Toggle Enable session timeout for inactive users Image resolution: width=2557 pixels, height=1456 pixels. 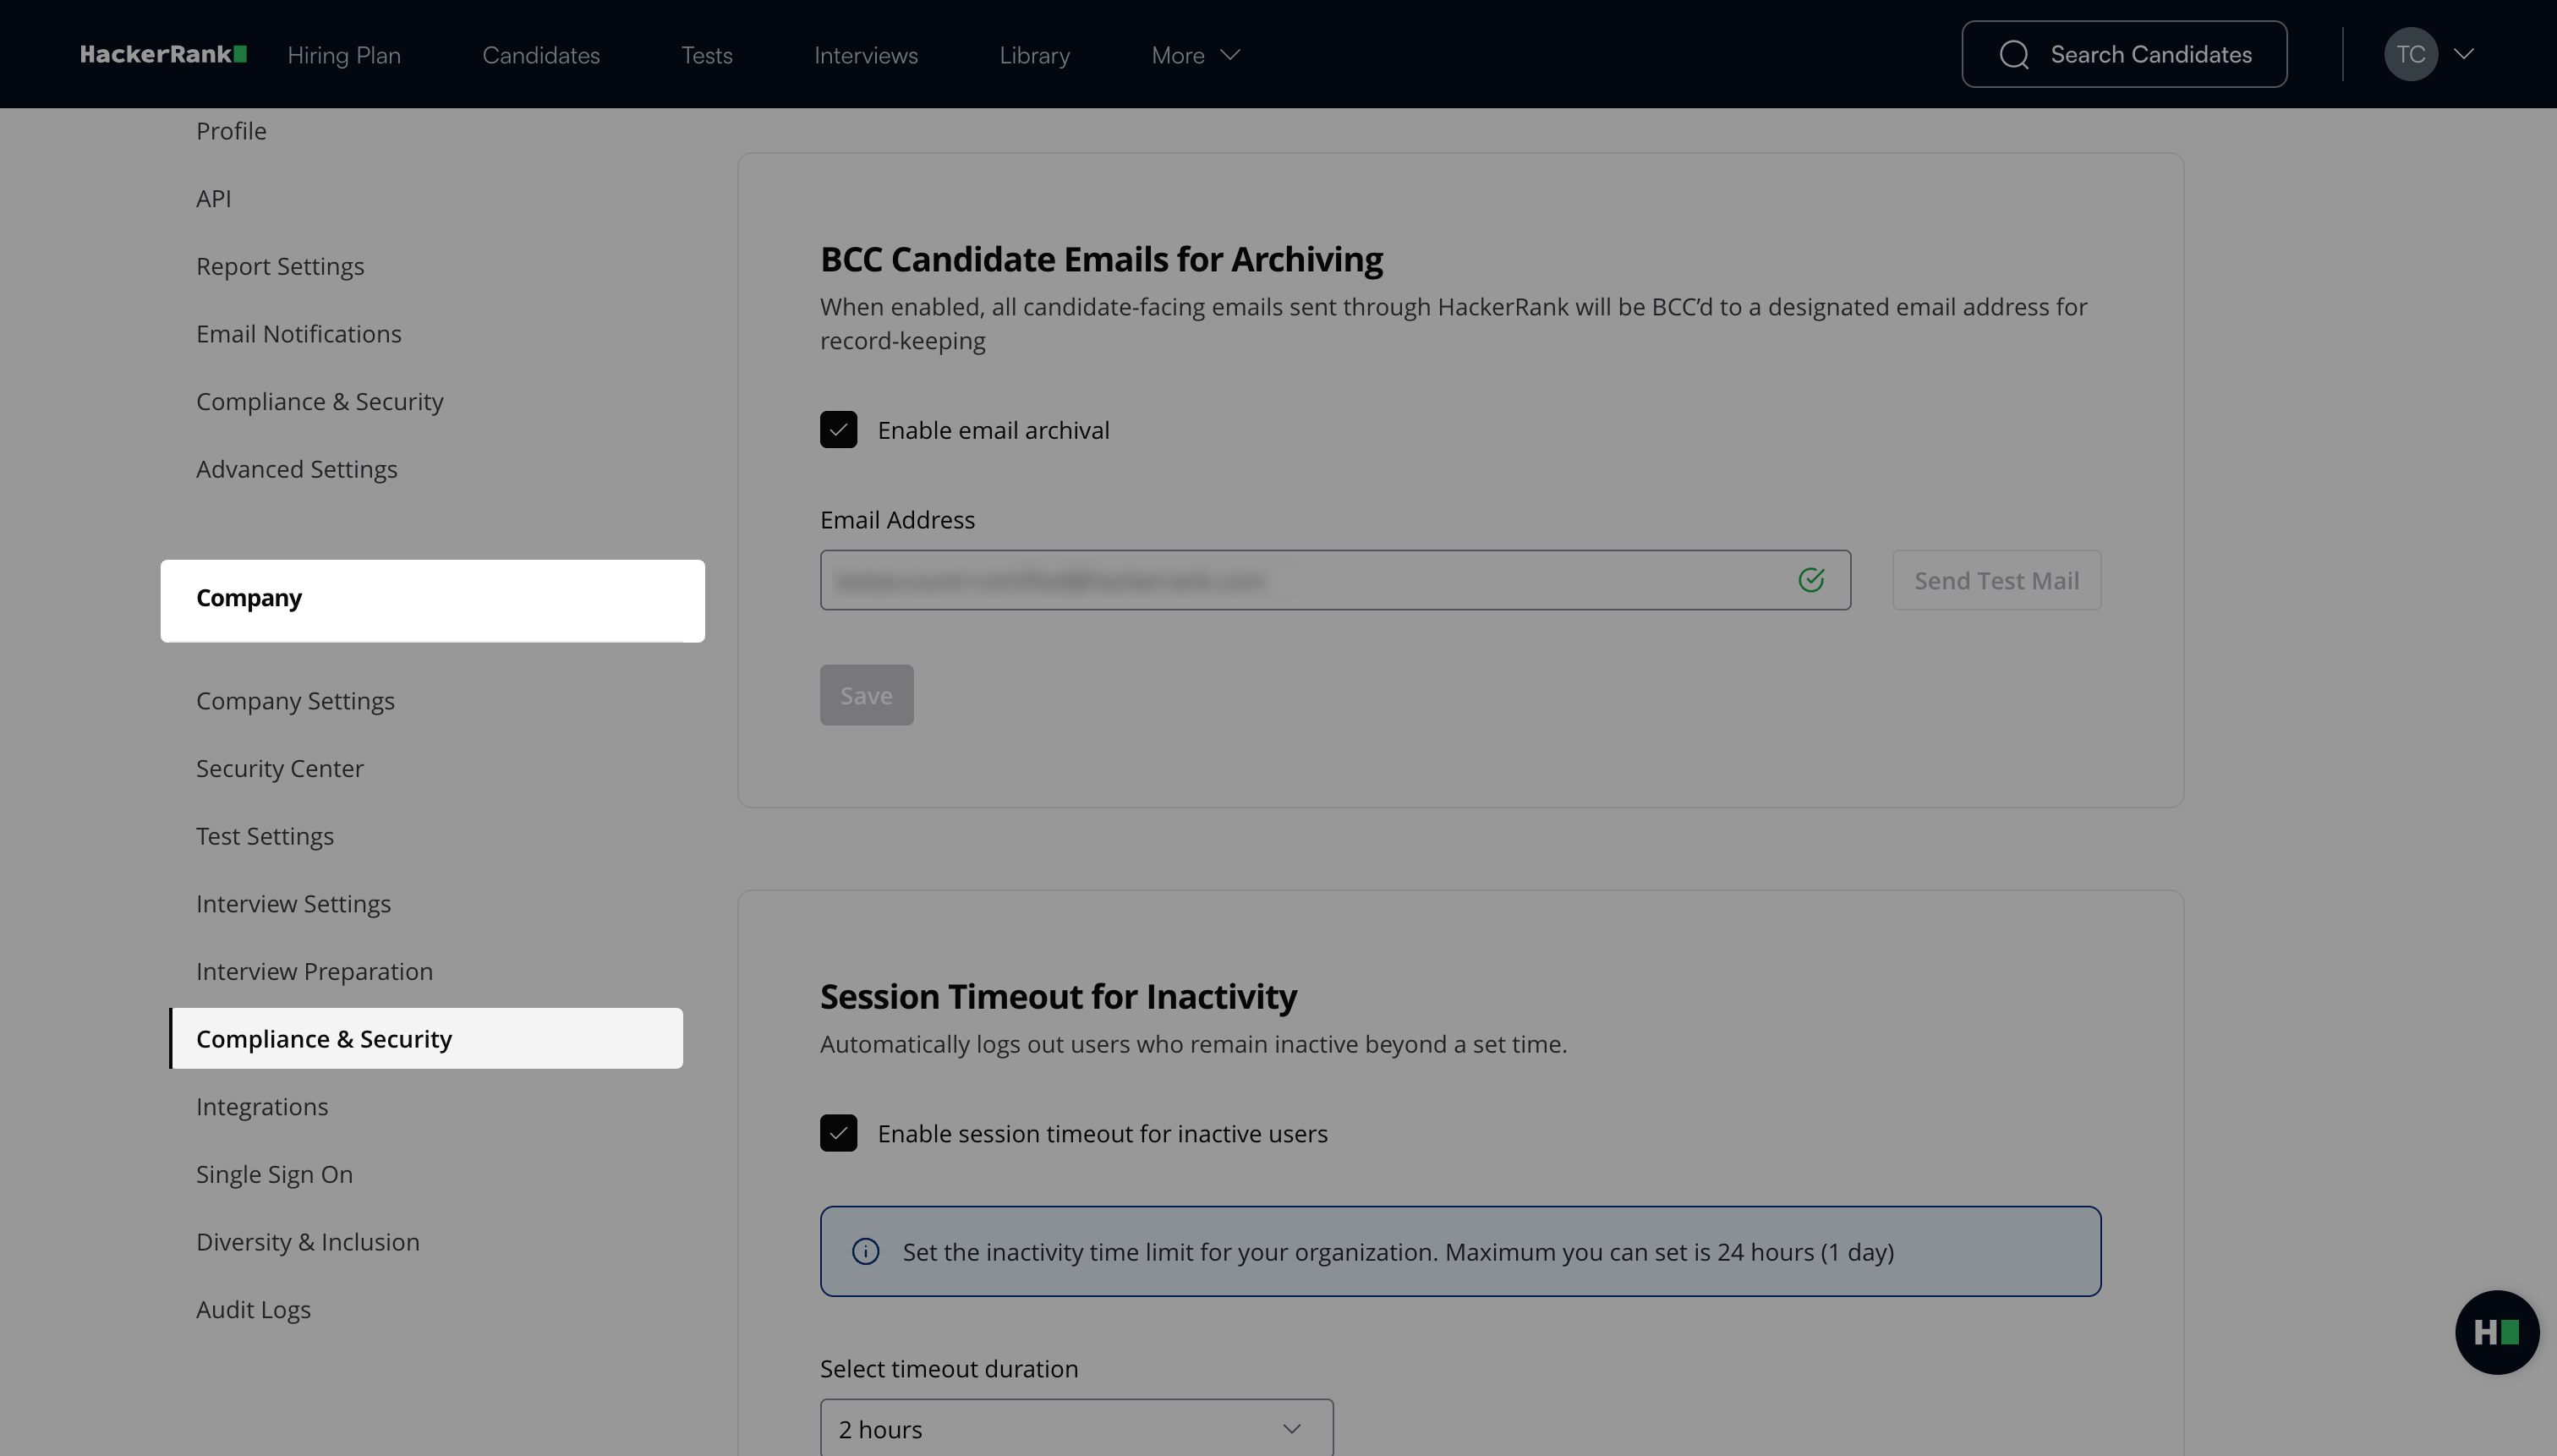tap(838, 1133)
